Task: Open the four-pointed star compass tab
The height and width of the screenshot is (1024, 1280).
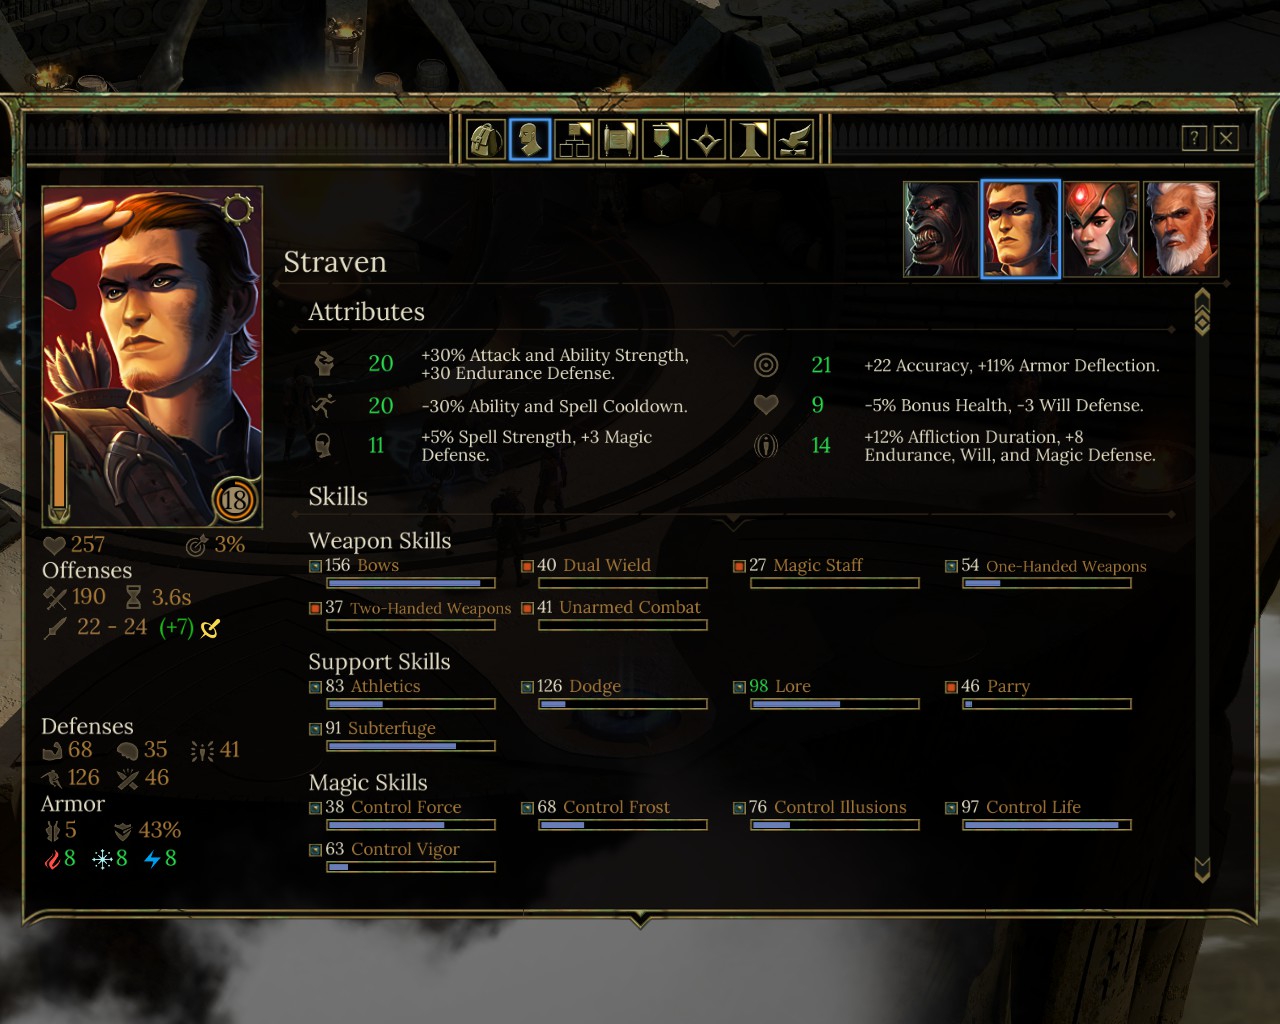Action: 706,140
